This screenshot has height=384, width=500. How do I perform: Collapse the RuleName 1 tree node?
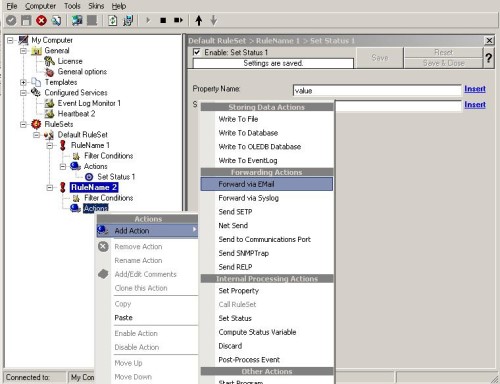click(x=50, y=145)
